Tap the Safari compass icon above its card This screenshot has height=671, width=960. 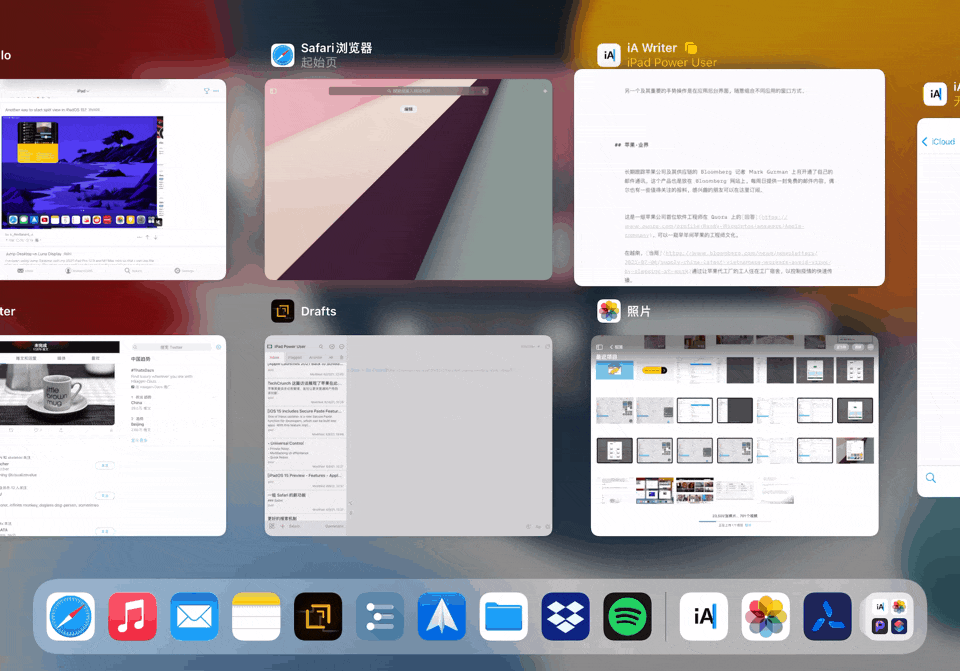(x=283, y=55)
